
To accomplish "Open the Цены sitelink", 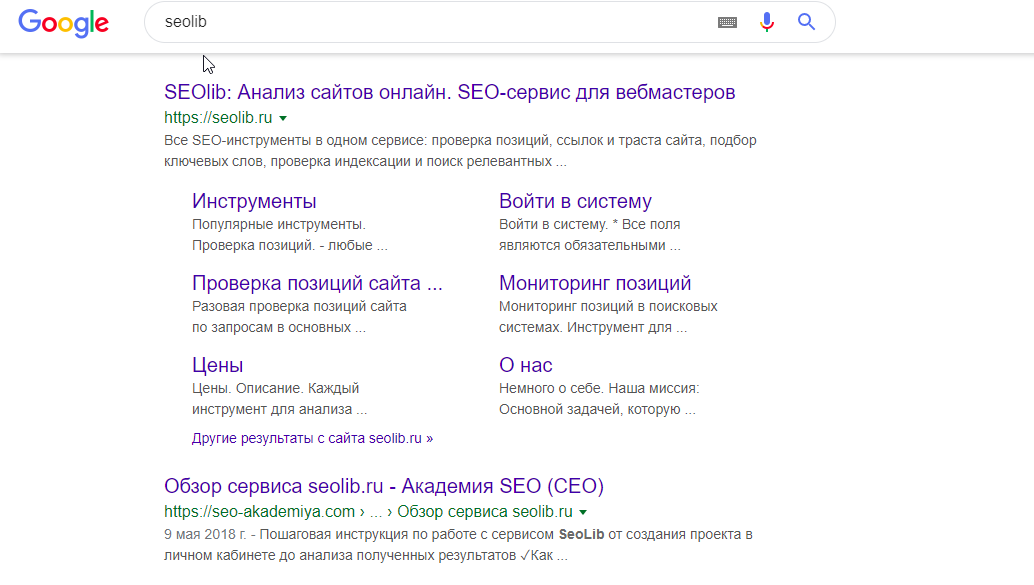I will (x=218, y=365).
